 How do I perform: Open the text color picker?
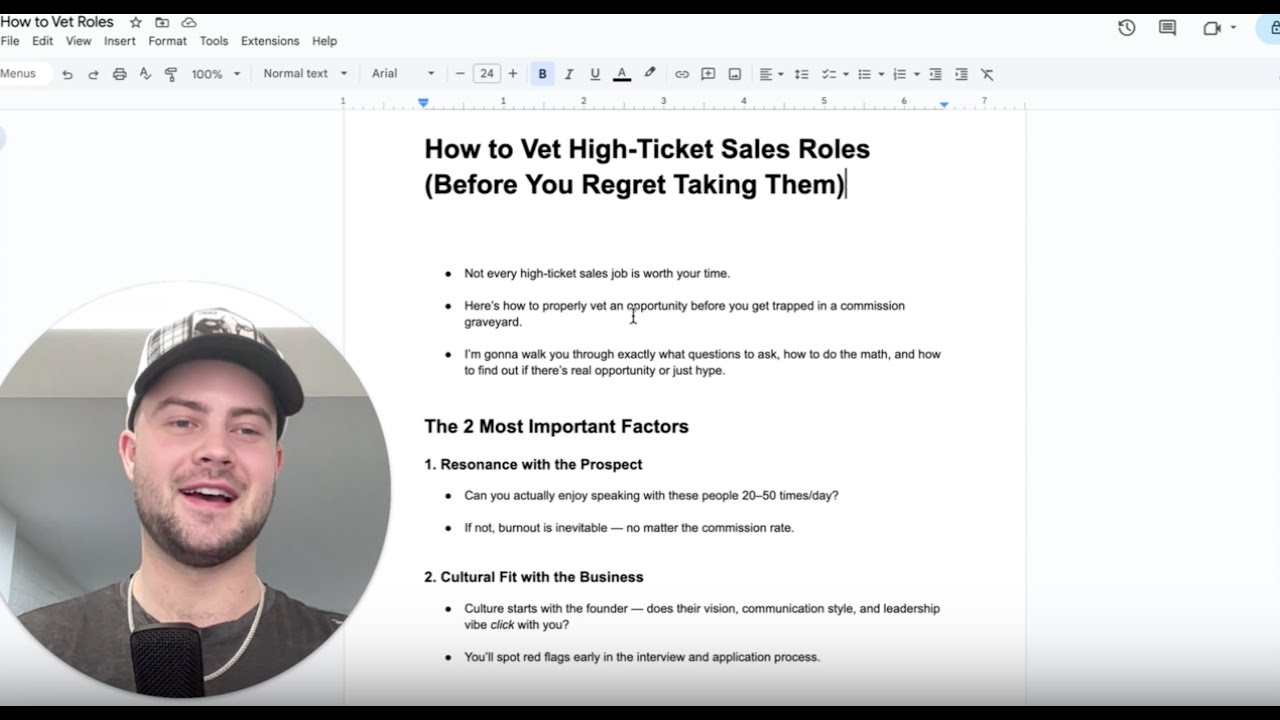coord(622,74)
